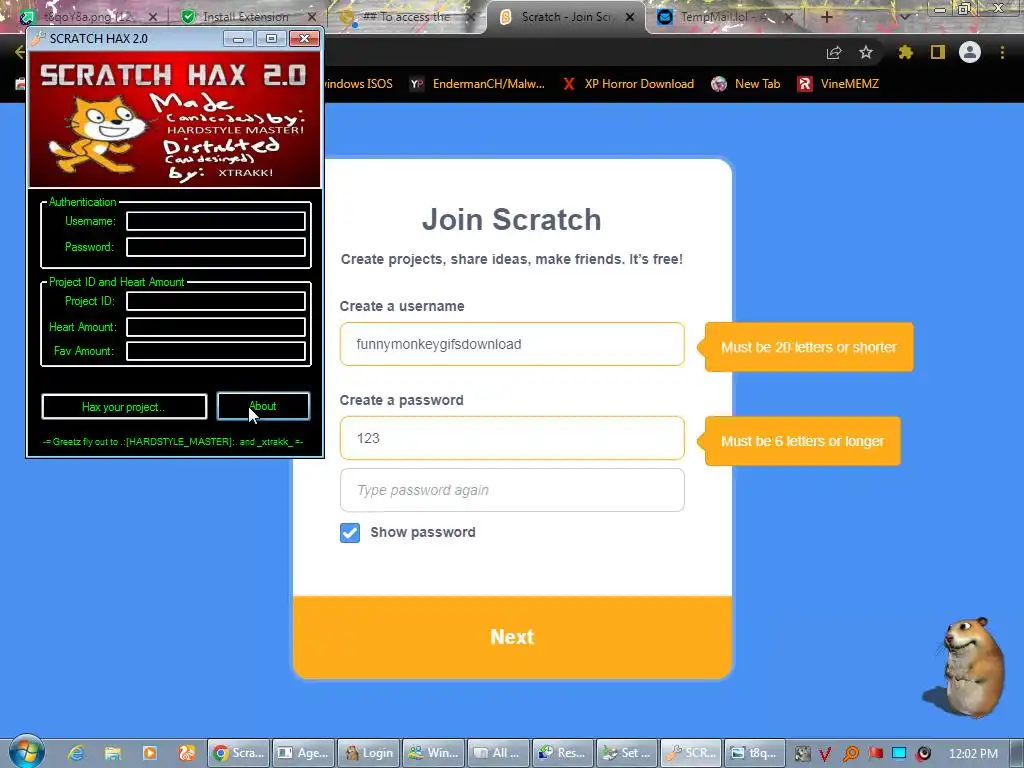
Task: Click the first gray tray icon
Action: [803, 754]
